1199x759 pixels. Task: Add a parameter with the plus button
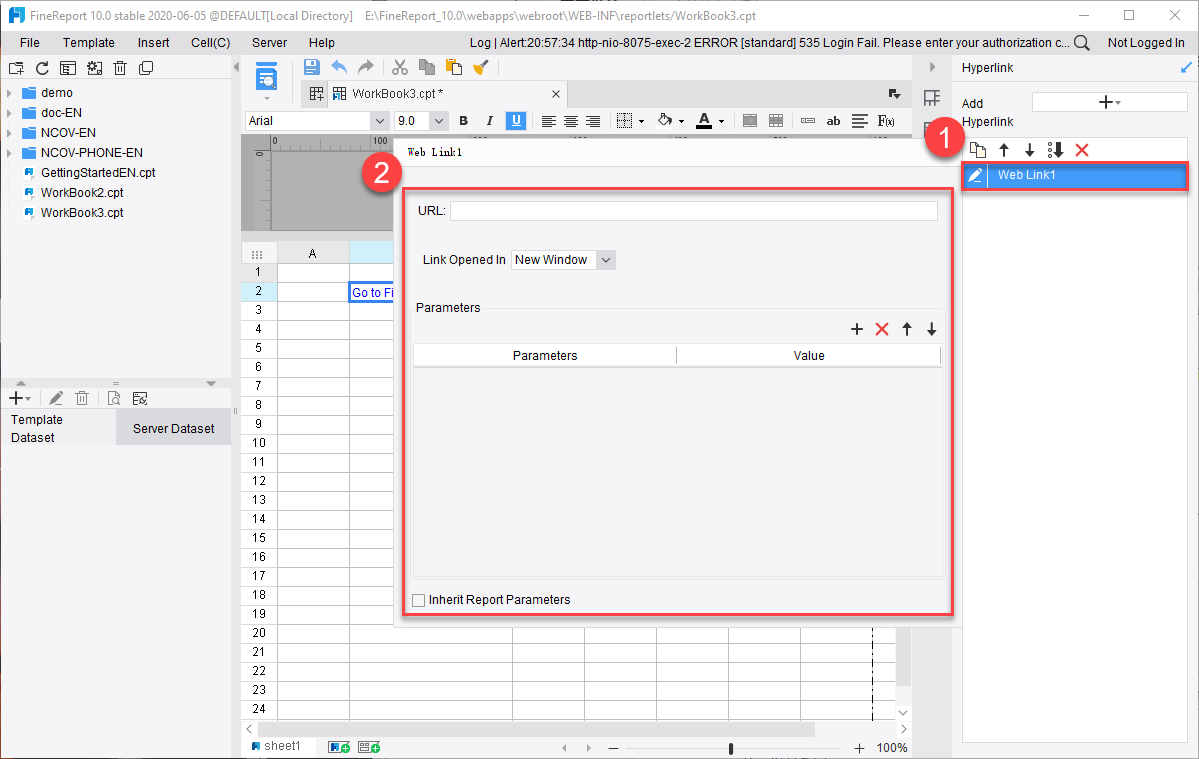click(856, 328)
